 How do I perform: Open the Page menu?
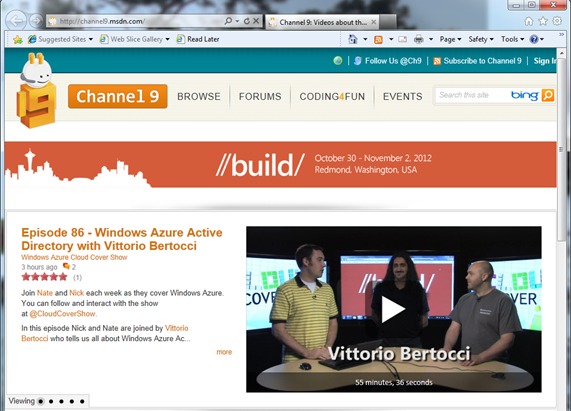450,39
